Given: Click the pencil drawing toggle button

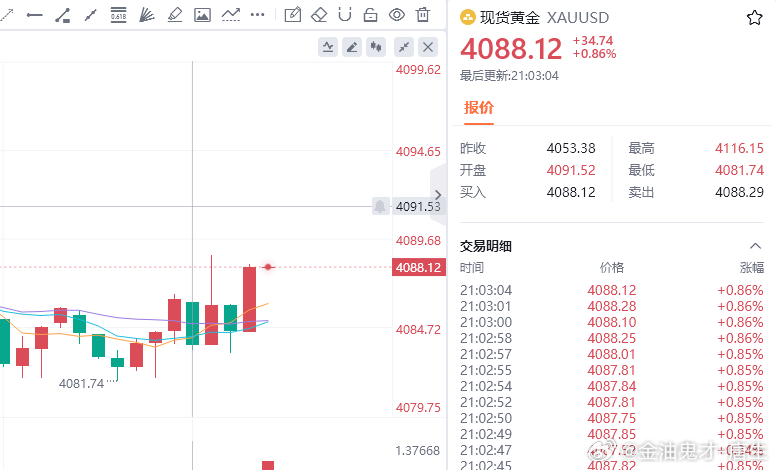Looking at the screenshot, I should click(352, 47).
